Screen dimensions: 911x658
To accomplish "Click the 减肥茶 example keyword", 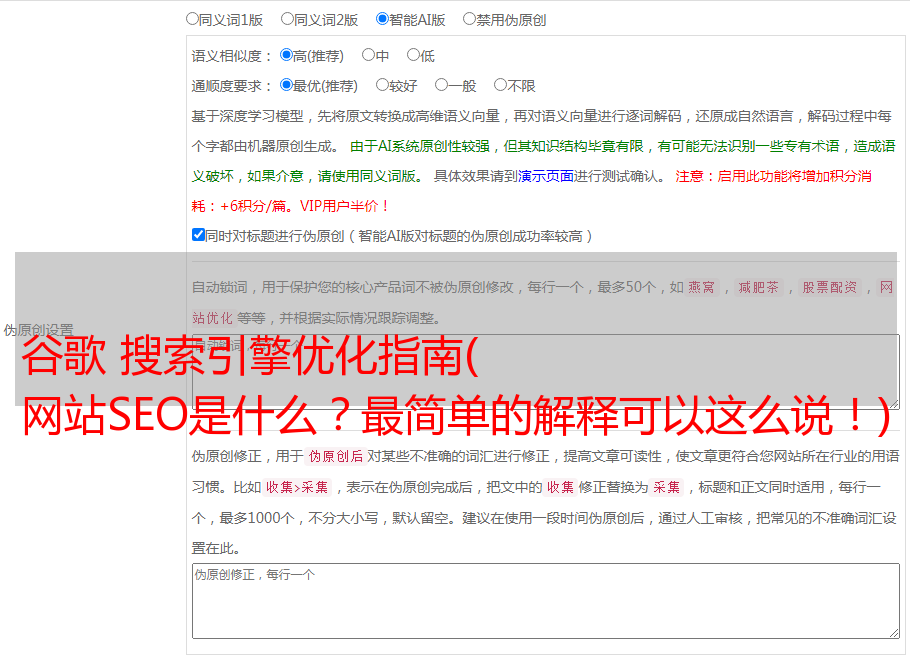I will click(758, 287).
